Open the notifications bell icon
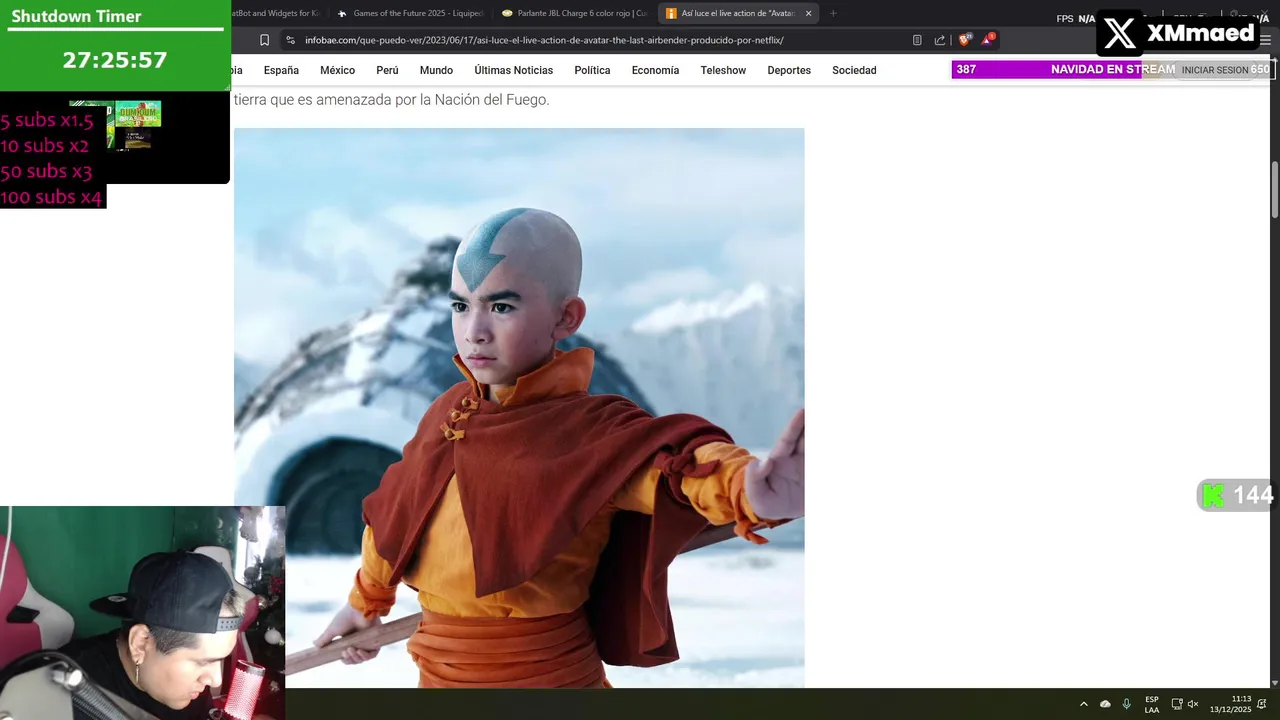This screenshot has height=720, width=1280. 1263,704
